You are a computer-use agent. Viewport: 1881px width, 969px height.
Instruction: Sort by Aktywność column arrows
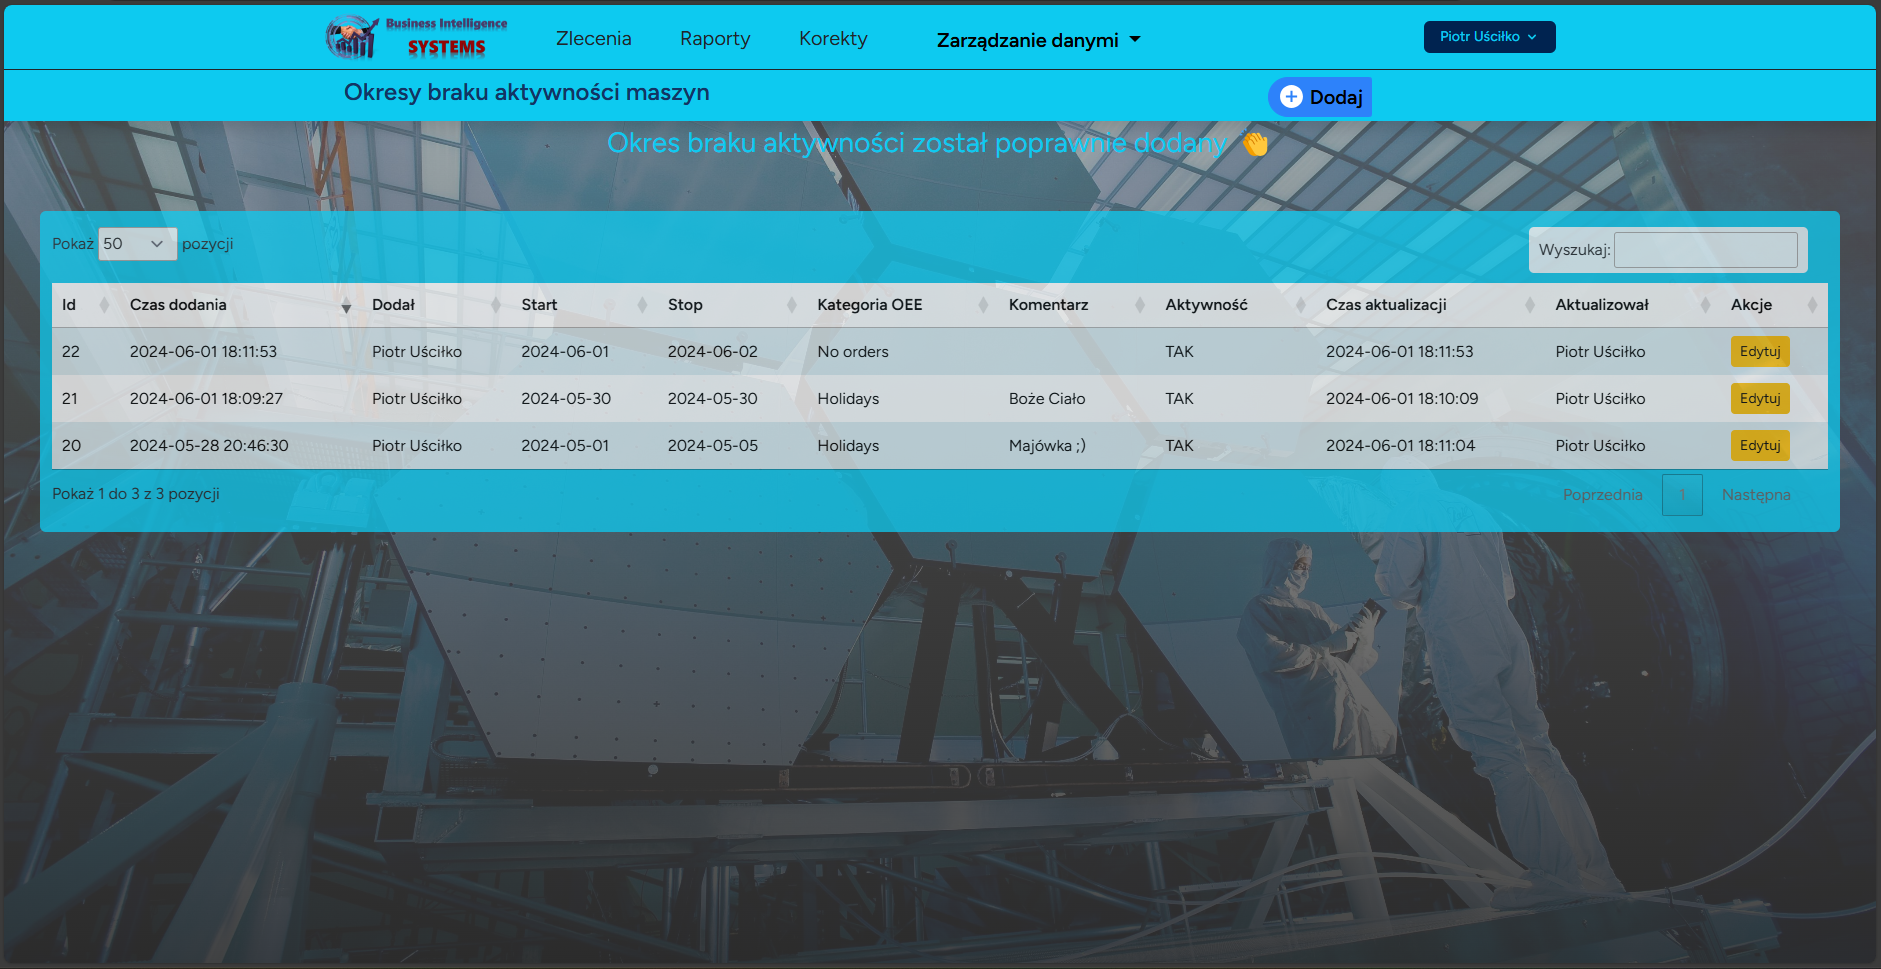point(1300,306)
